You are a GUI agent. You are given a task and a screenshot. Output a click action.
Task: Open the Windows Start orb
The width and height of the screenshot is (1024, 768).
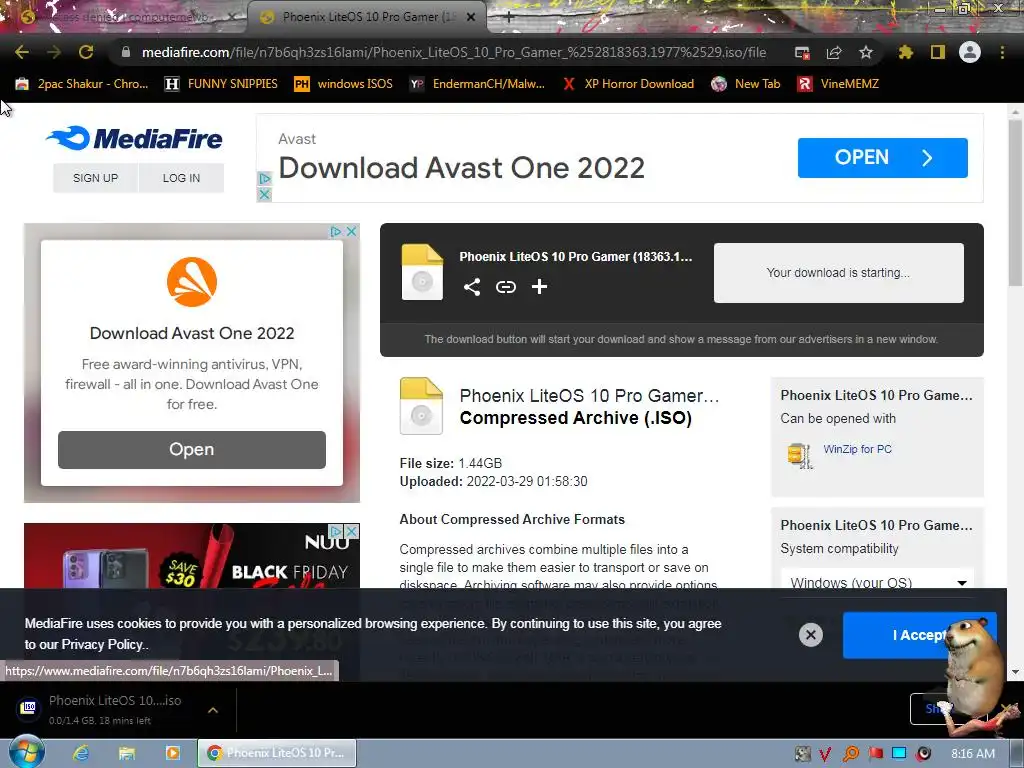coord(27,752)
